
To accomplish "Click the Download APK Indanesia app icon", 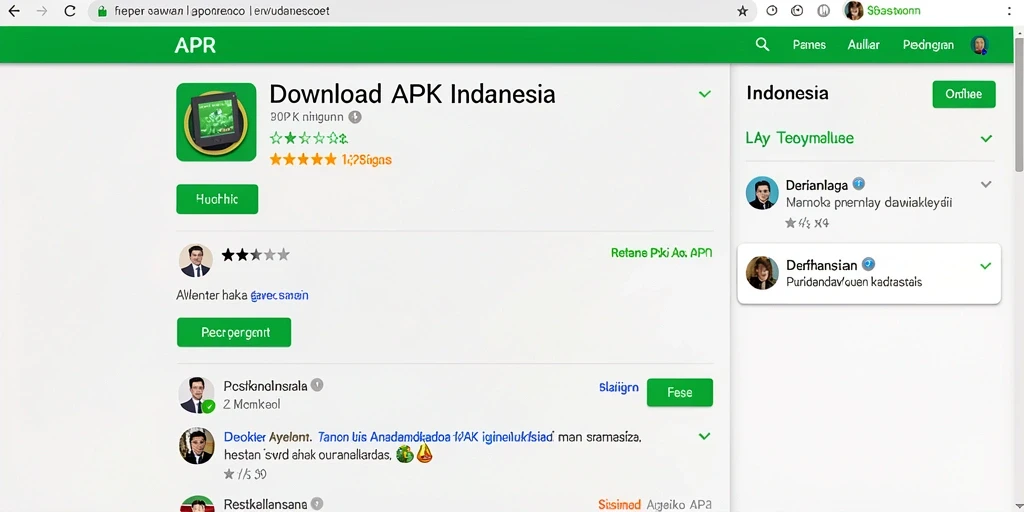I will (216, 122).
